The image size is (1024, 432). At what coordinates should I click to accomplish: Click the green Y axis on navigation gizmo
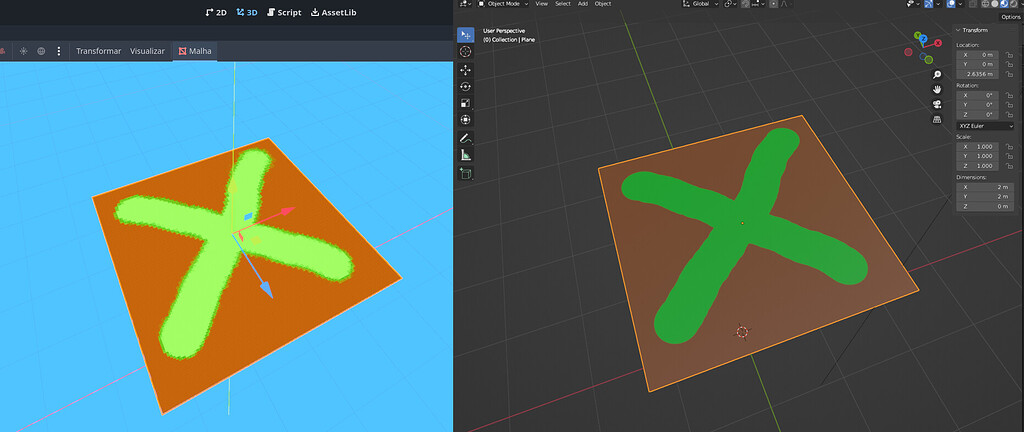tap(918, 35)
